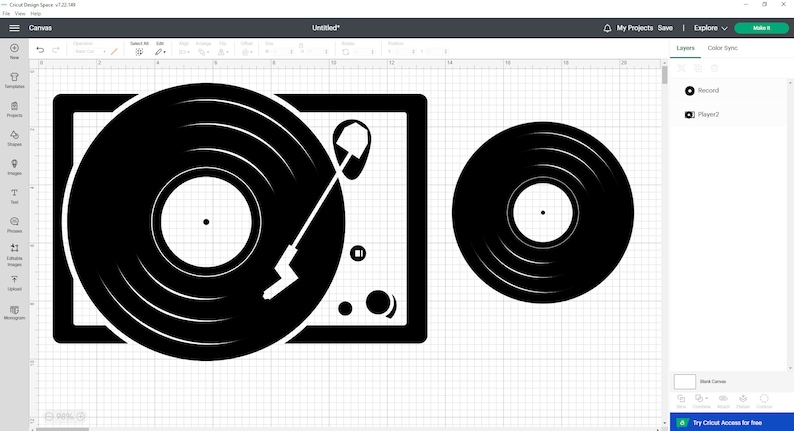
Task: Open the File menu
Action: tap(6, 14)
